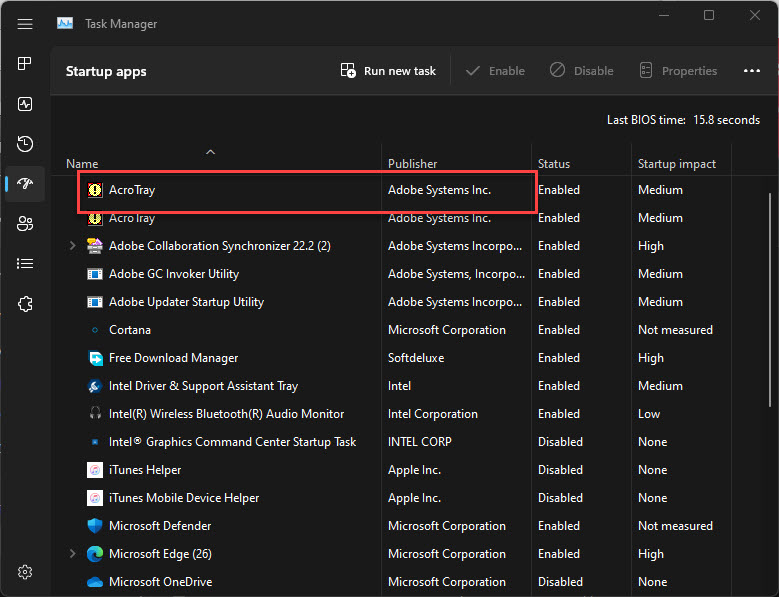Click Disabled status of iTunes Helper

click(560, 470)
